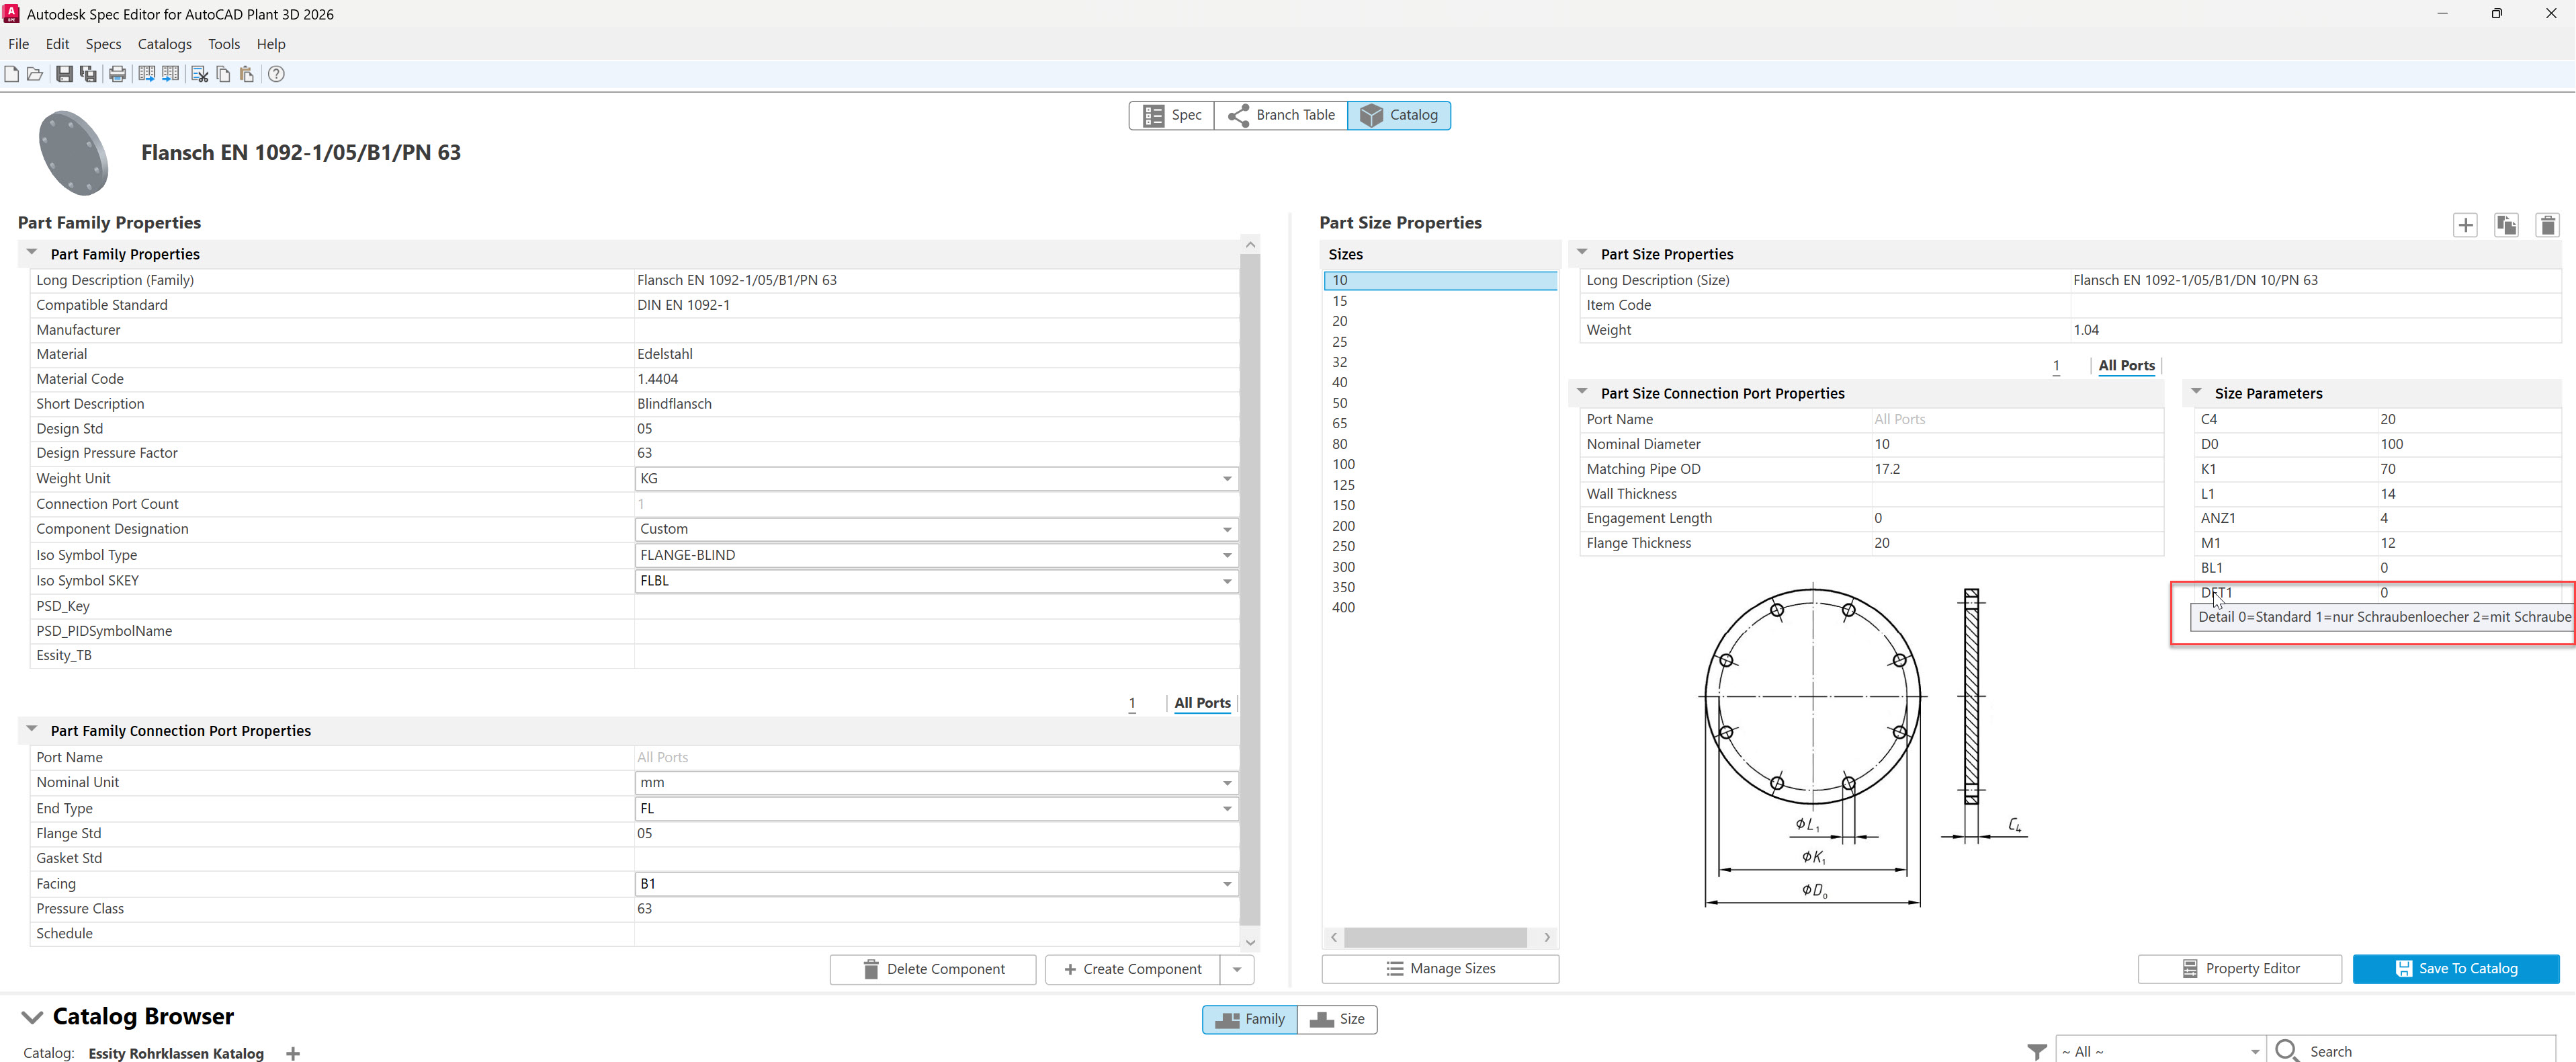The image size is (2576, 1062).
Task: Click Save To Catalog
Action: click(2456, 969)
